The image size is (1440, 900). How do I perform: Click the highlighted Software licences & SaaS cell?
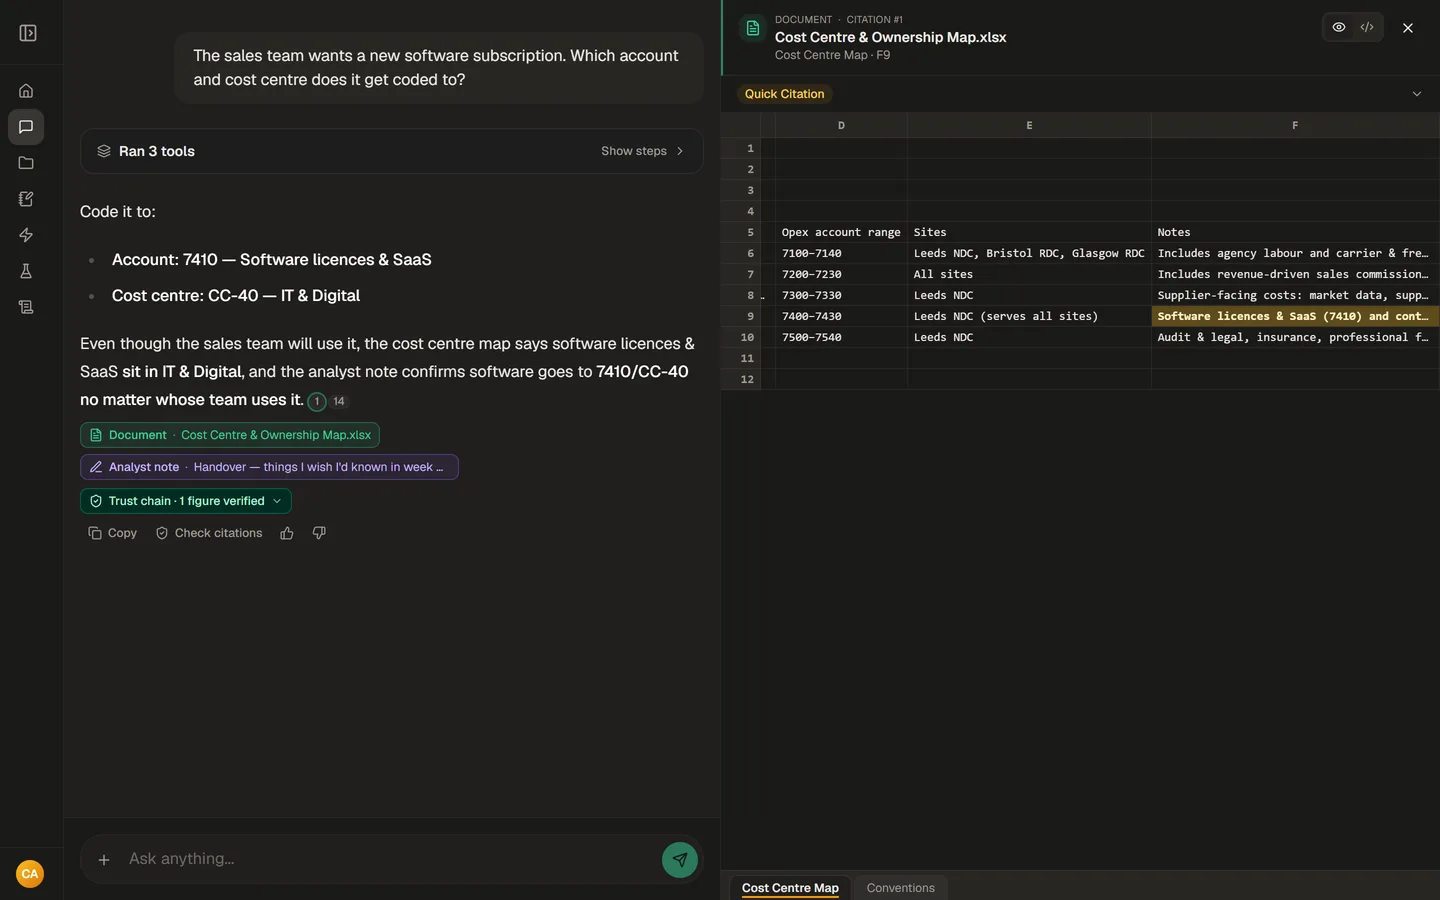(x=1295, y=316)
